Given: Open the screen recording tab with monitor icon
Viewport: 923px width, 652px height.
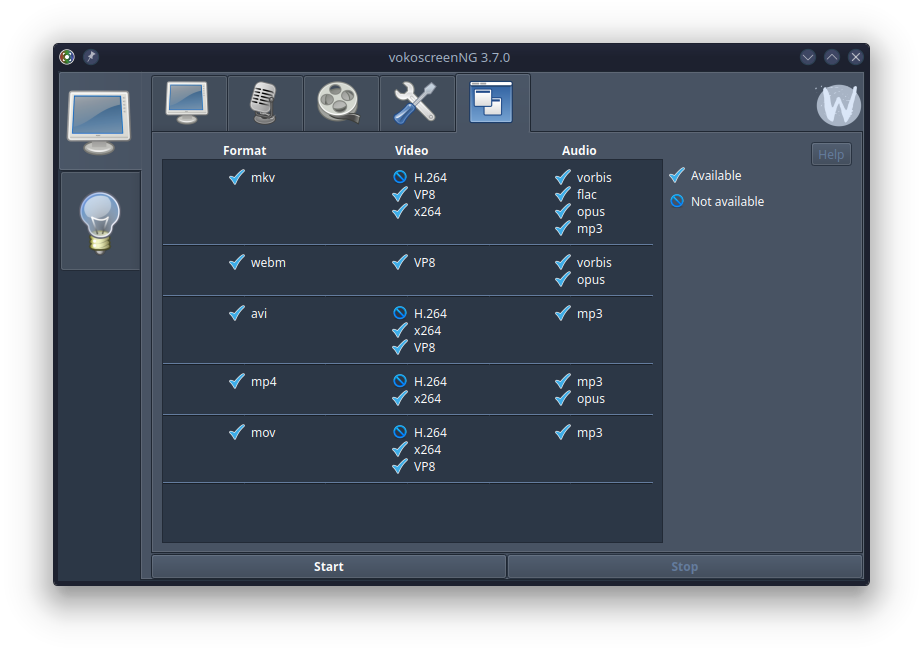Looking at the screenshot, I should click(188, 102).
